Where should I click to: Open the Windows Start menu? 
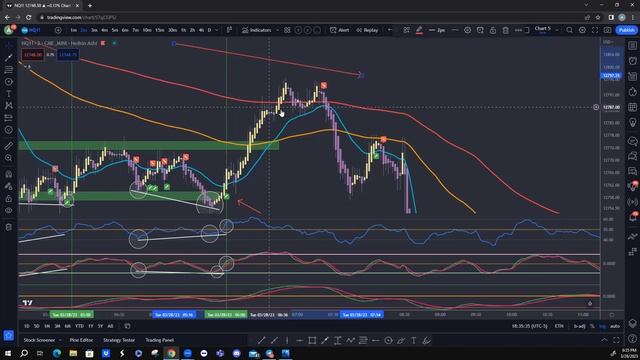[8, 353]
